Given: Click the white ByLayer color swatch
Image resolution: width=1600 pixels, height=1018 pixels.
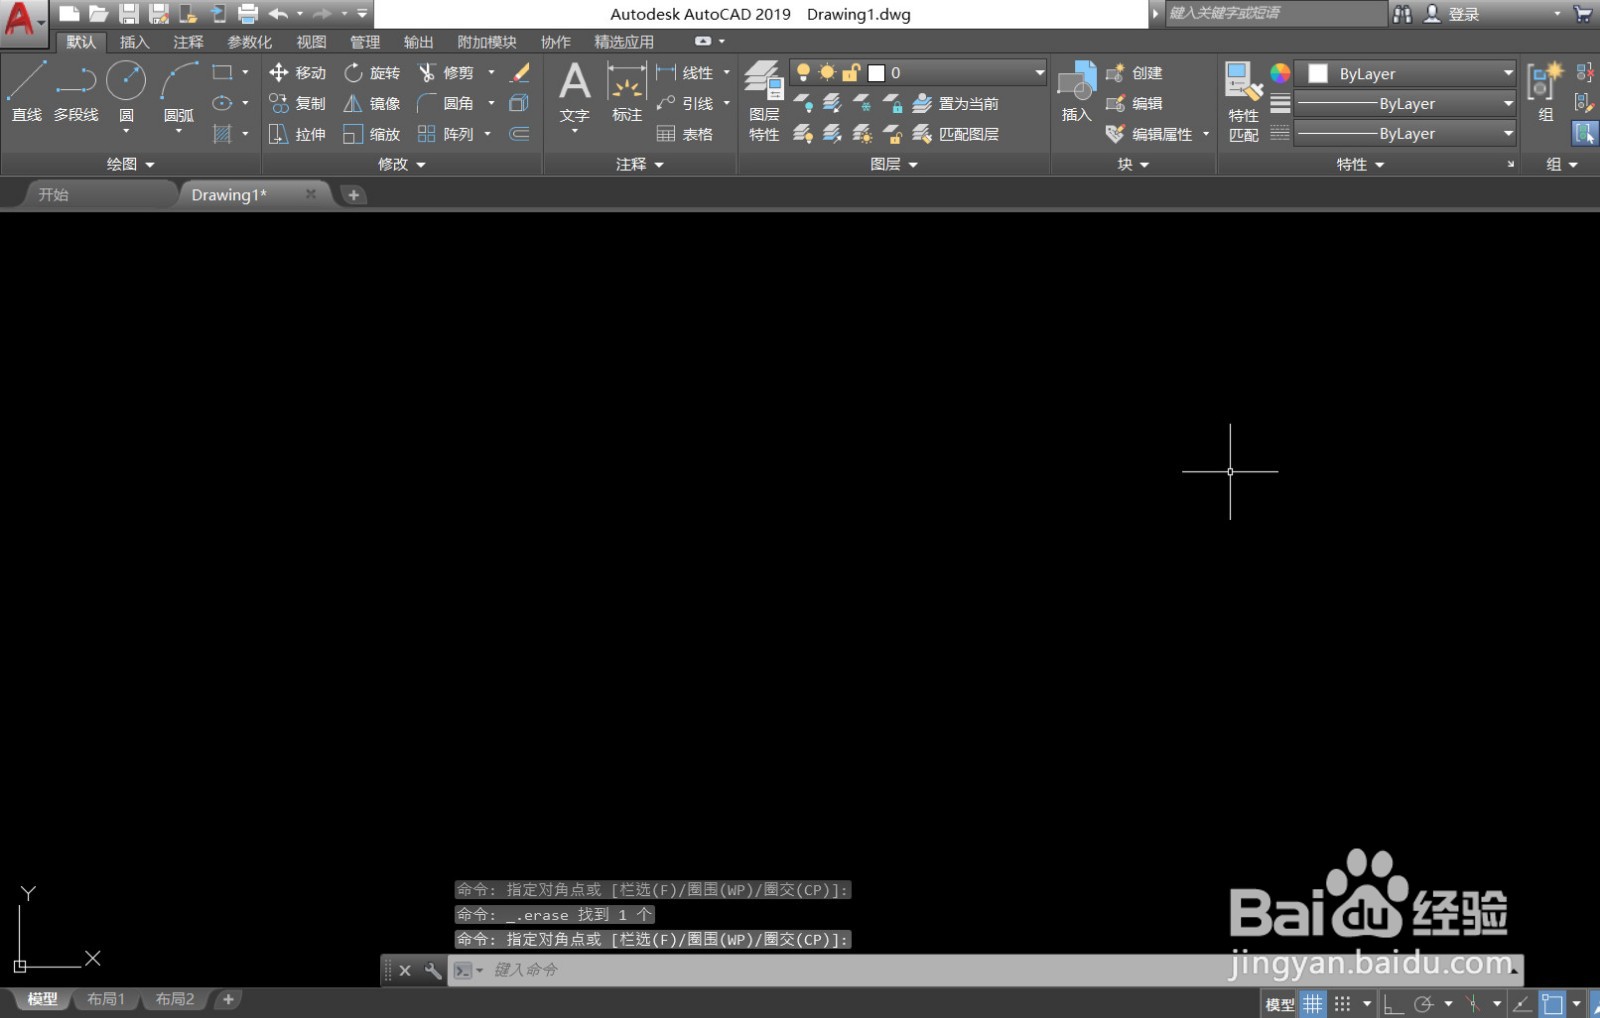Looking at the screenshot, I should [x=1318, y=74].
